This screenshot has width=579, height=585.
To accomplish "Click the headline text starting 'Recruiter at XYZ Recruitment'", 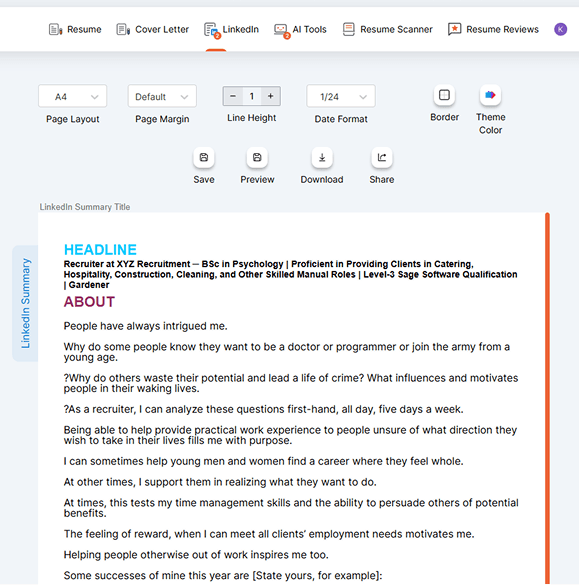I will click(x=290, y=274).
